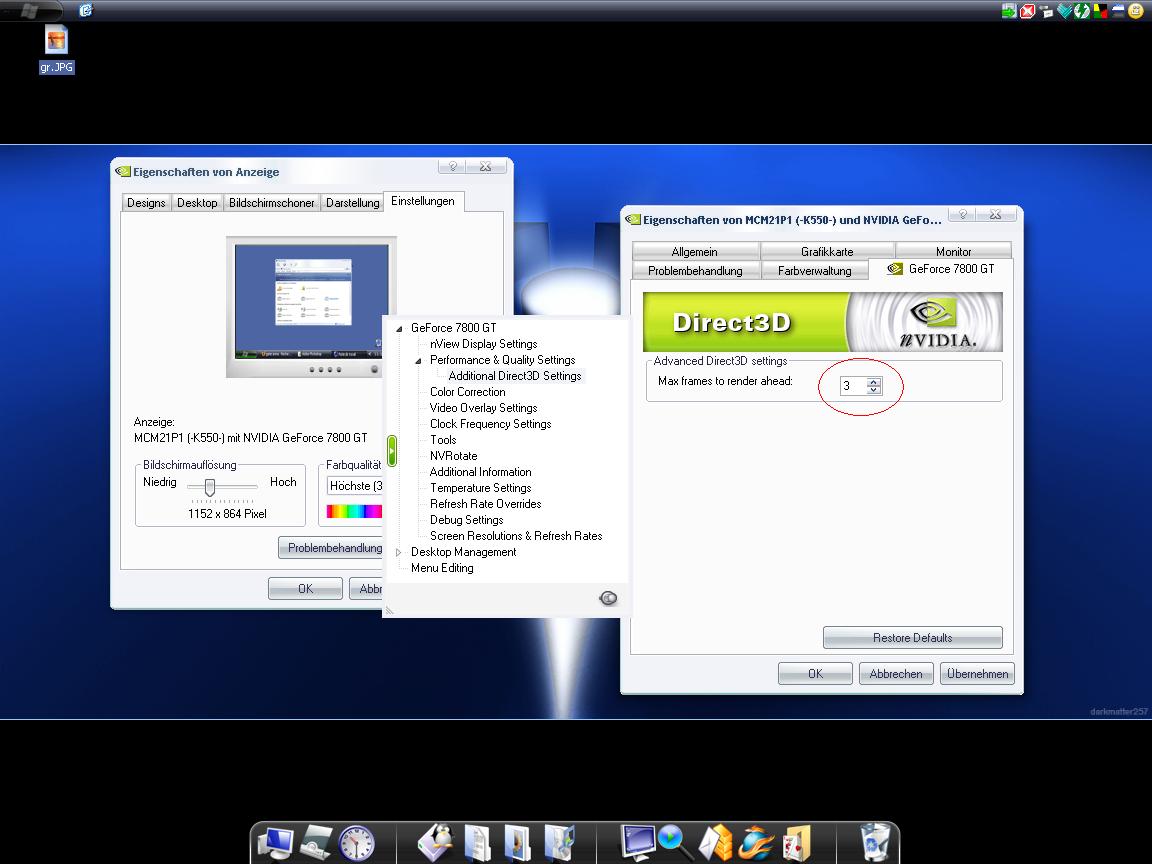Screen dimensions: 1152x864
Task: Open the mail envelope icon in the dock
Action: [715, 842]
